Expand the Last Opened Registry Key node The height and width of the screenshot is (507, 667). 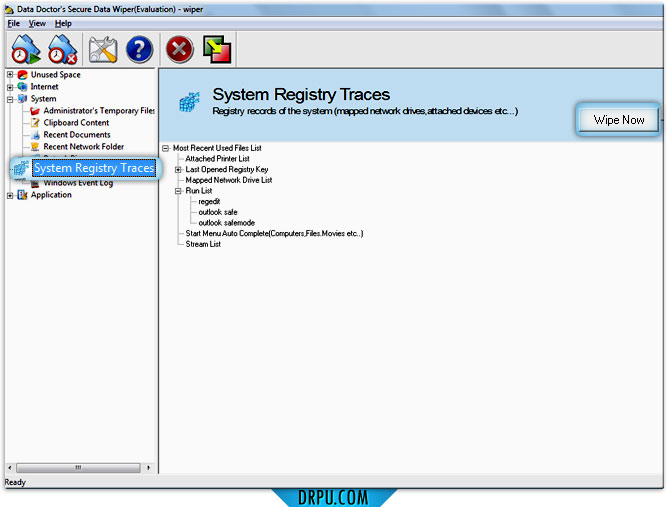click(x=178, y=170)
